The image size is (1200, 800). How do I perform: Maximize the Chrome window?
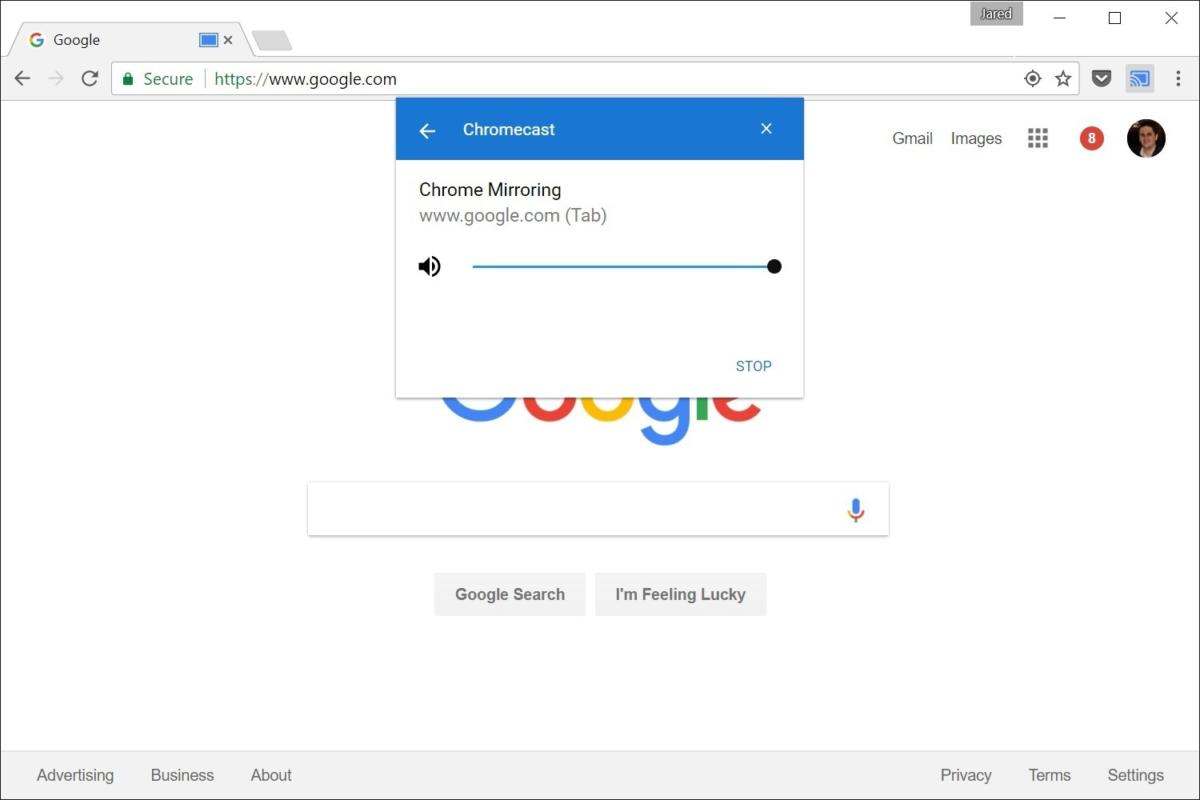pyautogui.click(x=1115, y=18)
